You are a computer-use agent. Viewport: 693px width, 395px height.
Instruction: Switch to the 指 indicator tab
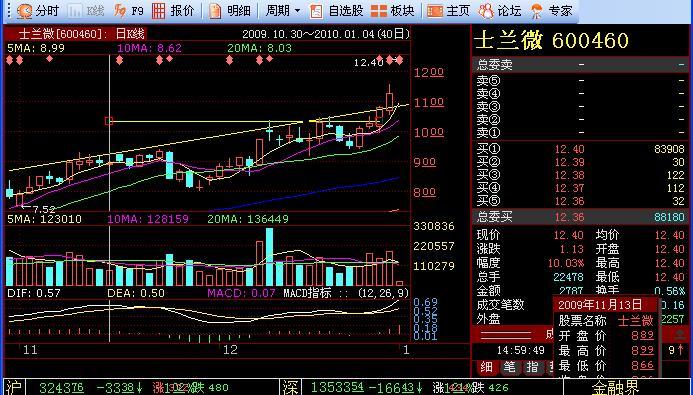point(532,367)
